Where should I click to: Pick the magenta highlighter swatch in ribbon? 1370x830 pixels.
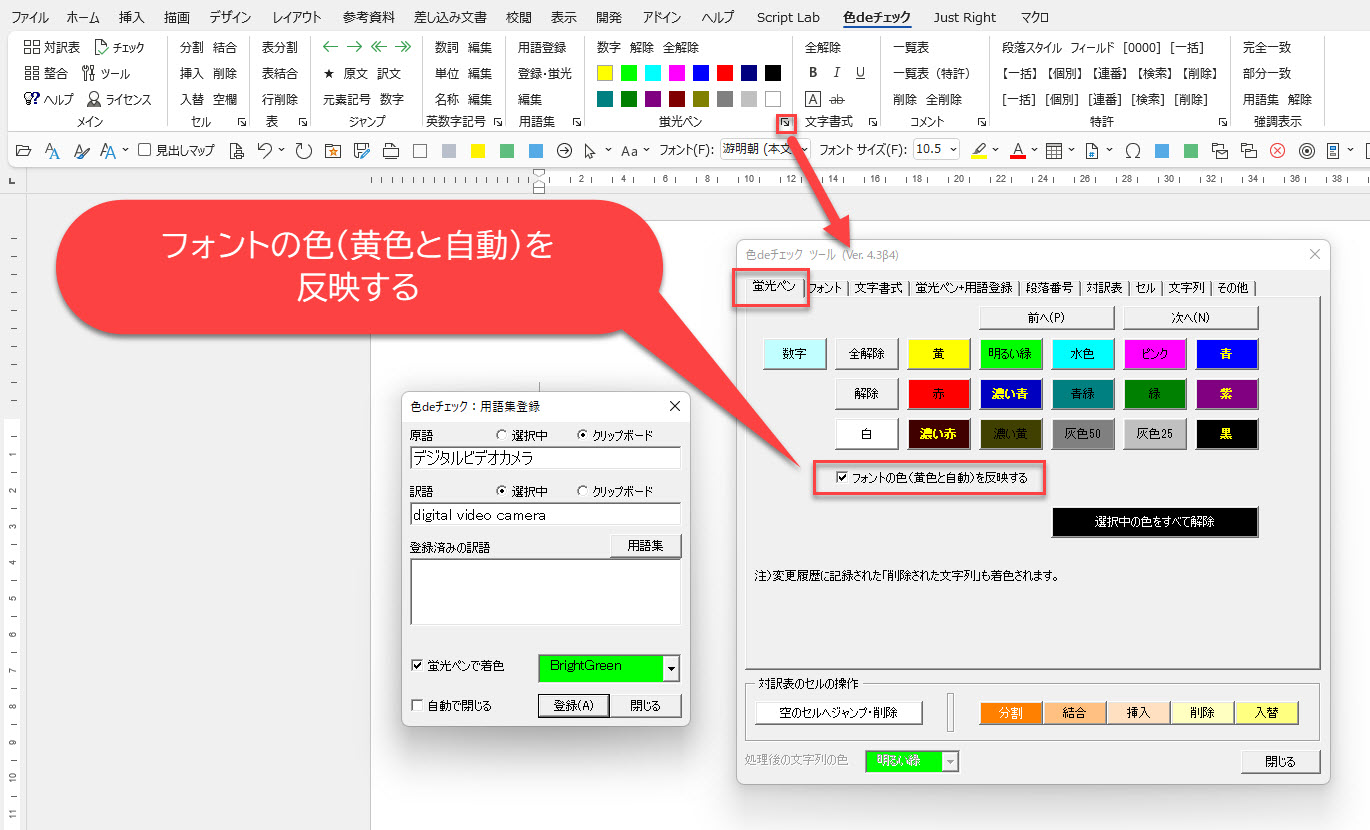tap(677, 73)
